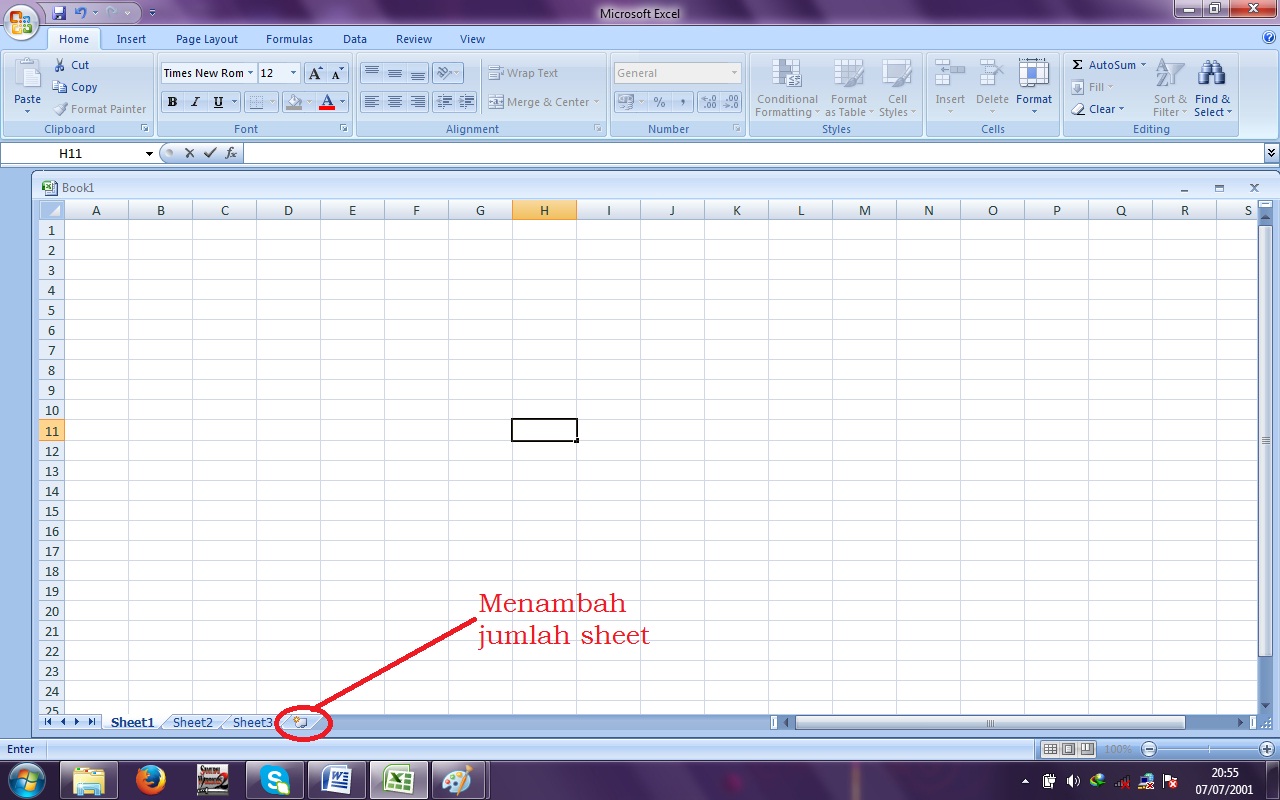
Task: Toggle underline formatting
Action: (x=218, y=102)
